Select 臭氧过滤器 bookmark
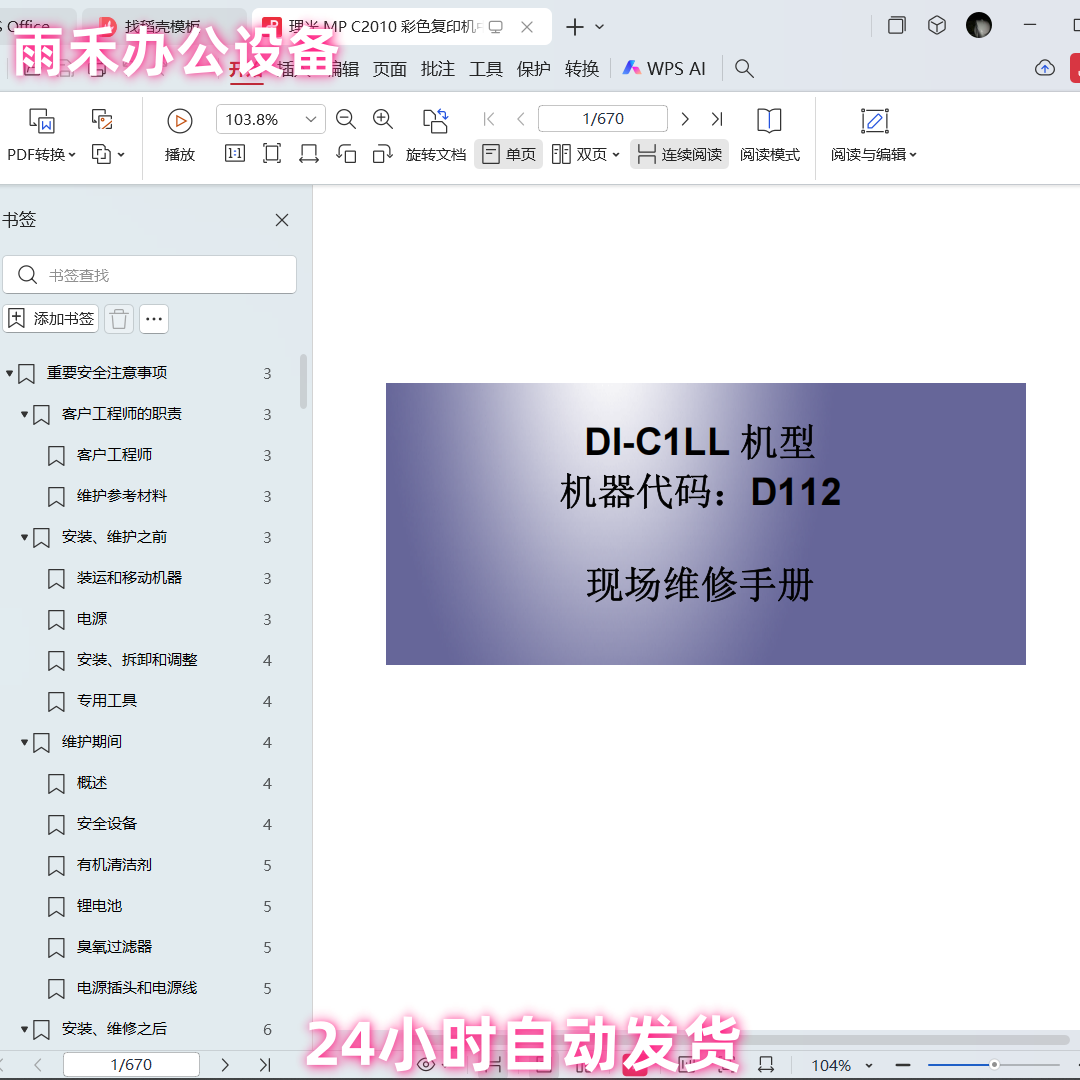The width and height of the screenshot is (1080, 1080). (x=114, y=947)
